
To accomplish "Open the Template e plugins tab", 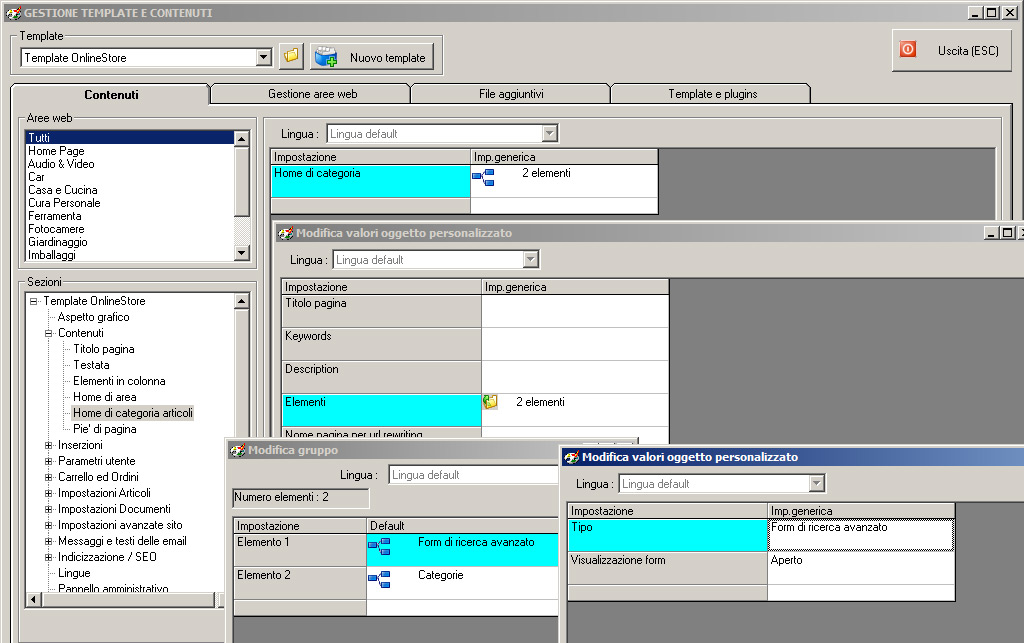I will 712,94.
